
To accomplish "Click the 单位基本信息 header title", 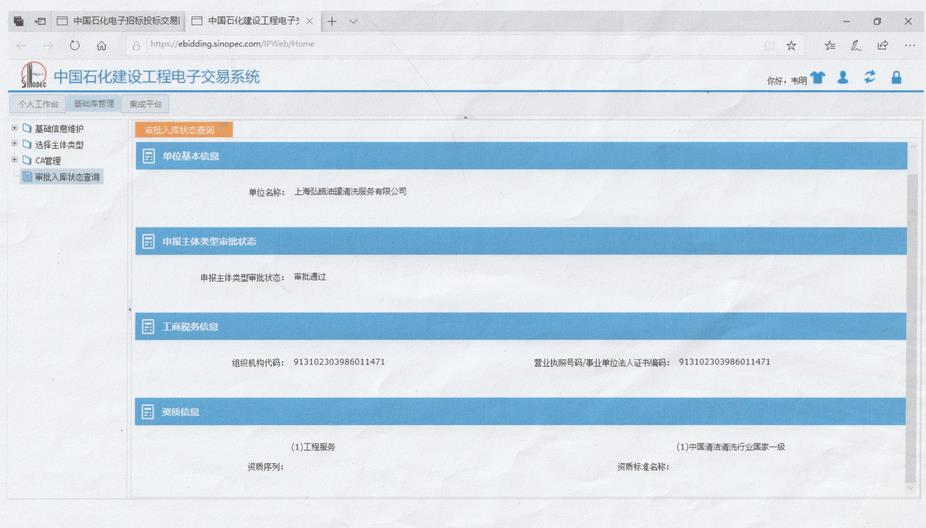I will (x=191, y=156).
